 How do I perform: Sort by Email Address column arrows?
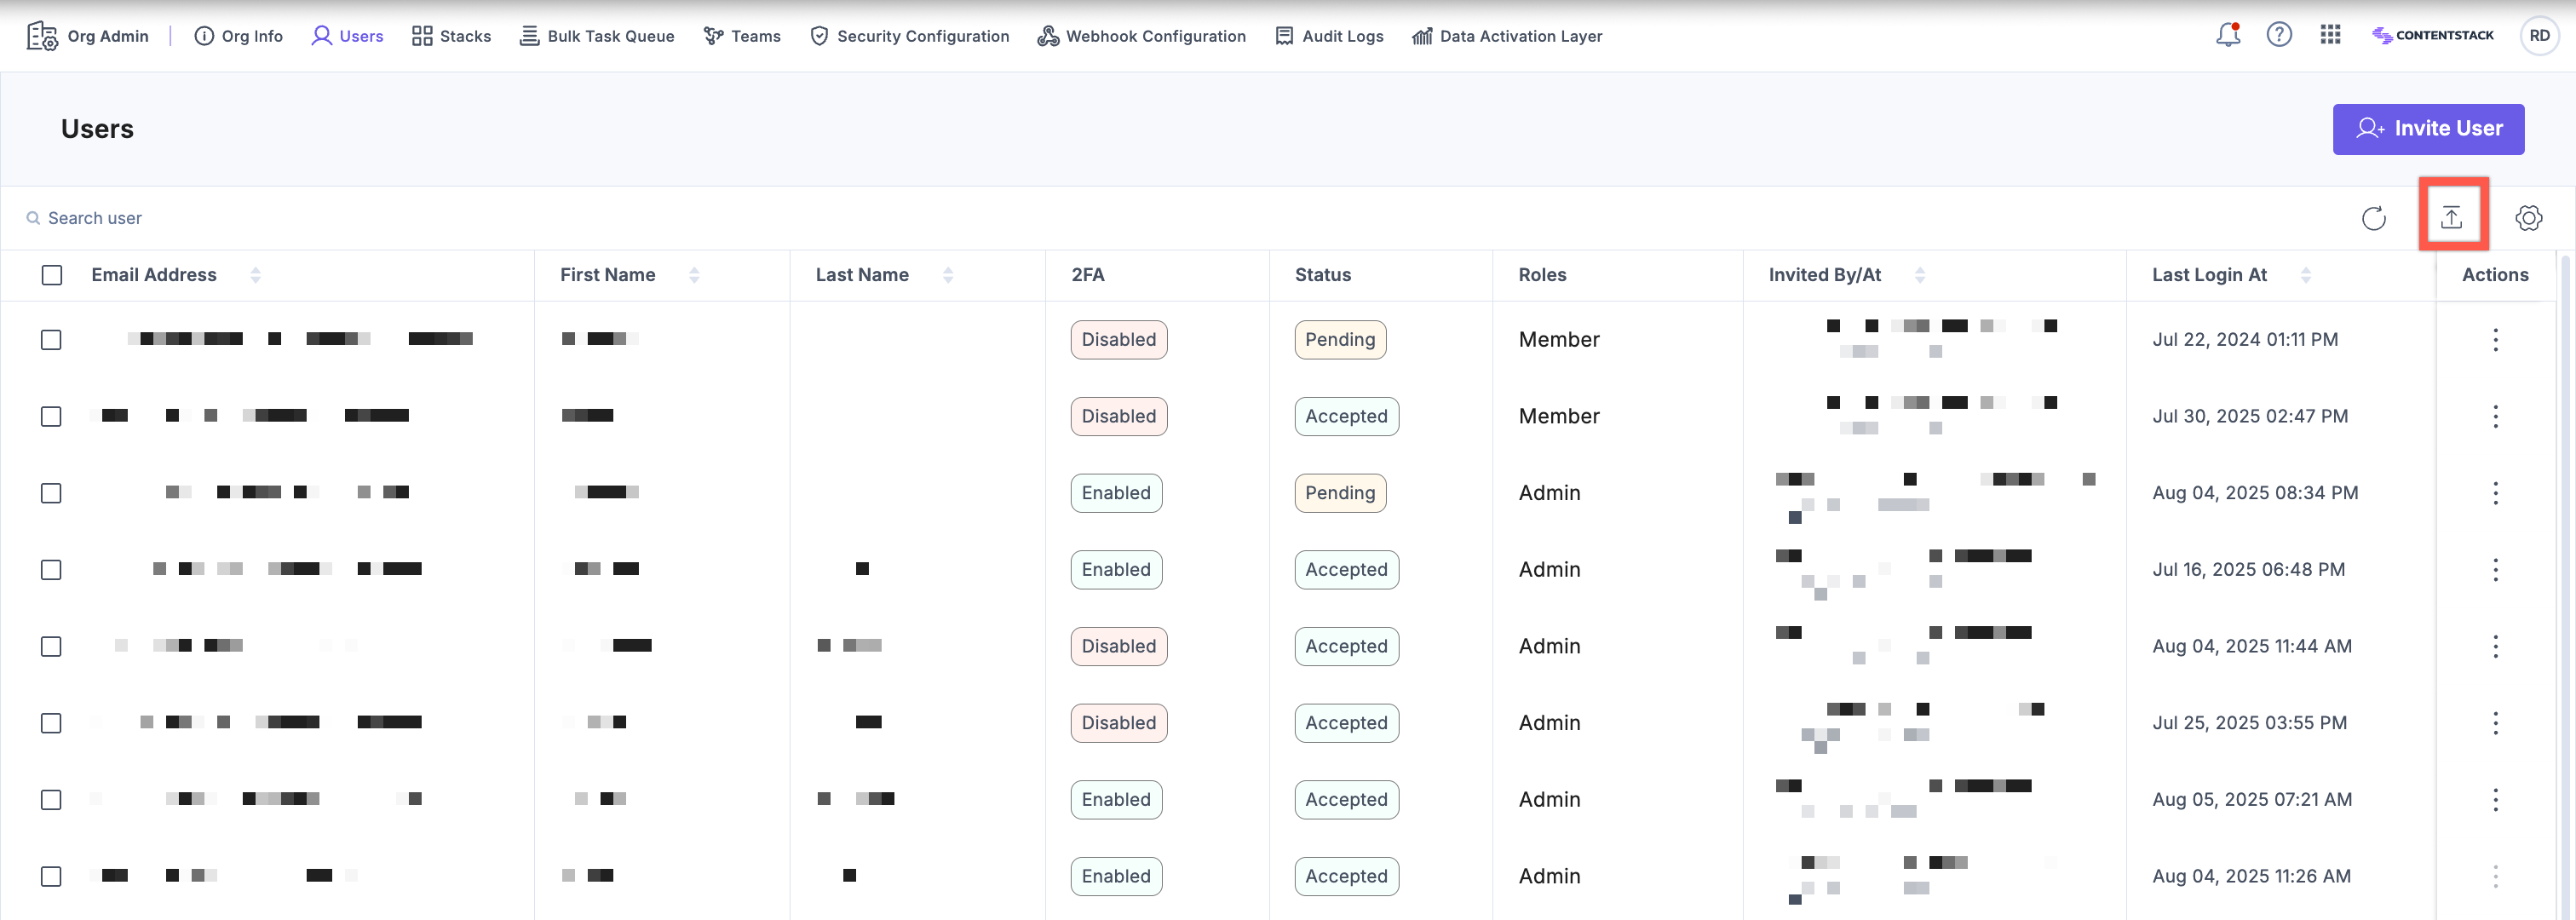coord(255,275)
